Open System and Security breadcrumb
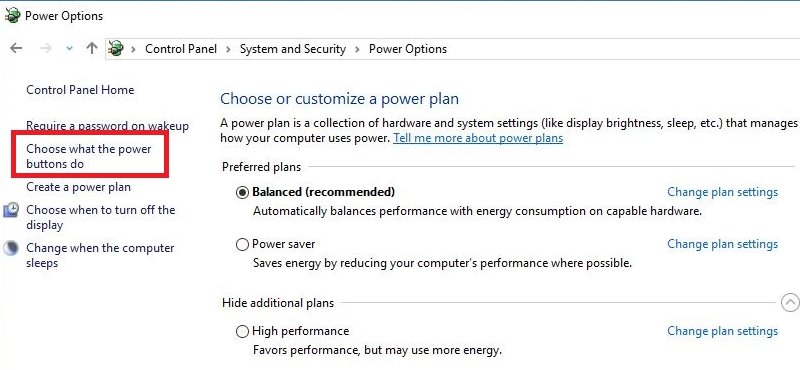This screenshot has height=370, width=800. tap(293, 49)
